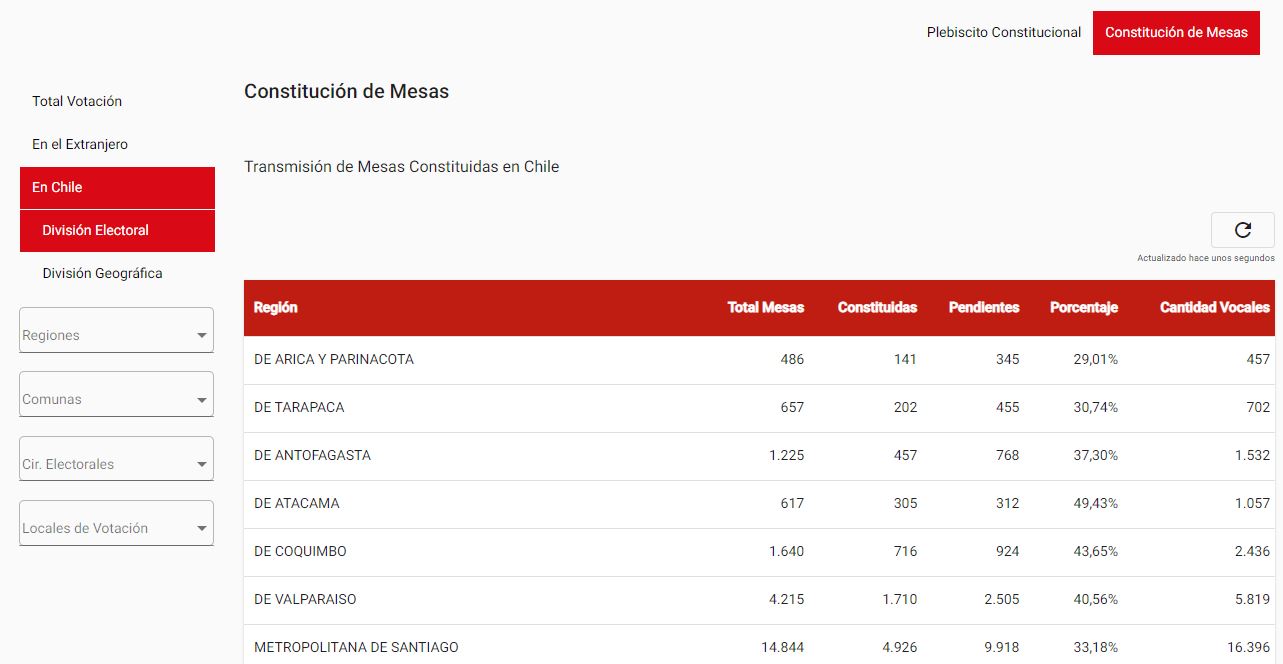Open the Cir. Electorales dropdown
This screenshot has height=664, width=1283.
tap(116, 464)
